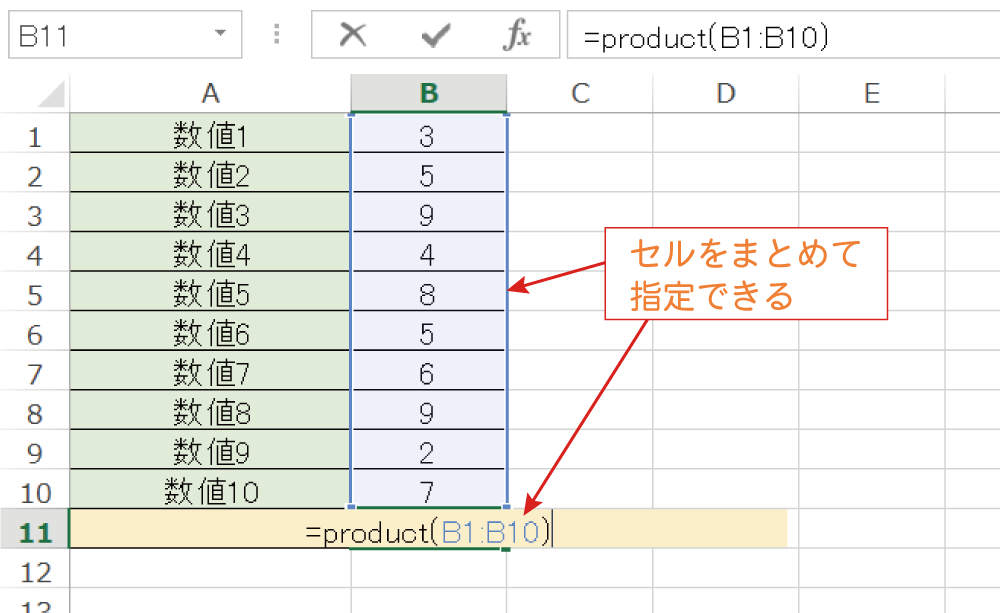This screenshot has height=613, width=1000.
Task: Select column B header
Action: (429, 94)
